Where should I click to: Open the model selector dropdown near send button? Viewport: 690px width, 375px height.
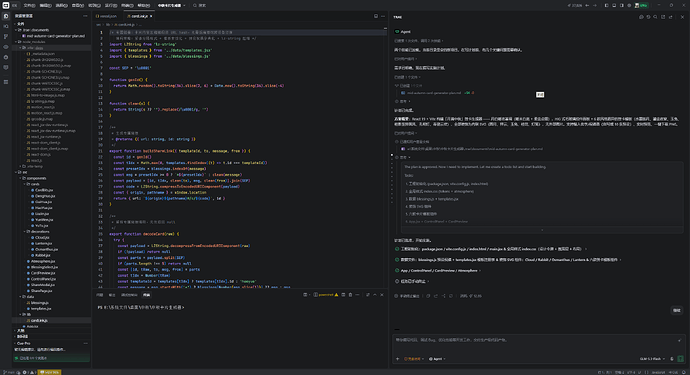[652, 359]
